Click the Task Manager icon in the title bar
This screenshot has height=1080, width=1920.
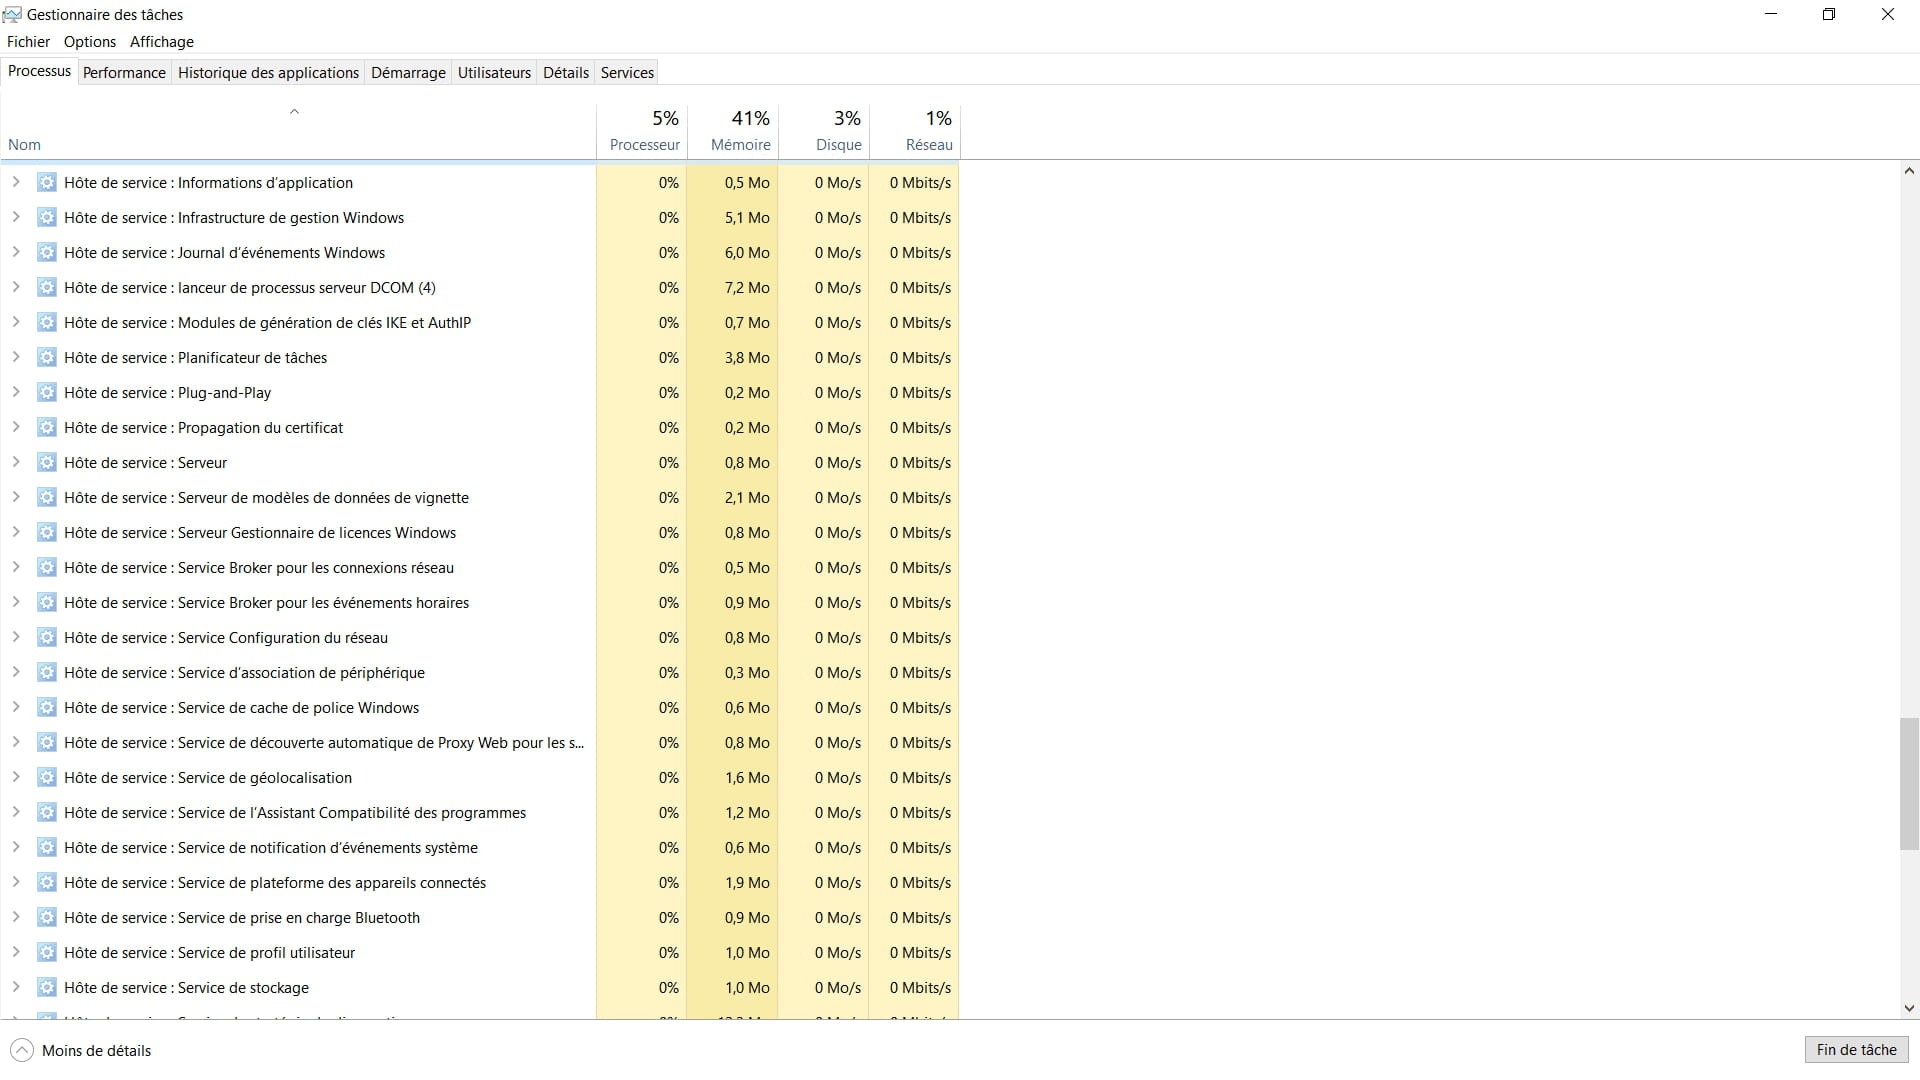tap(12, 14)
